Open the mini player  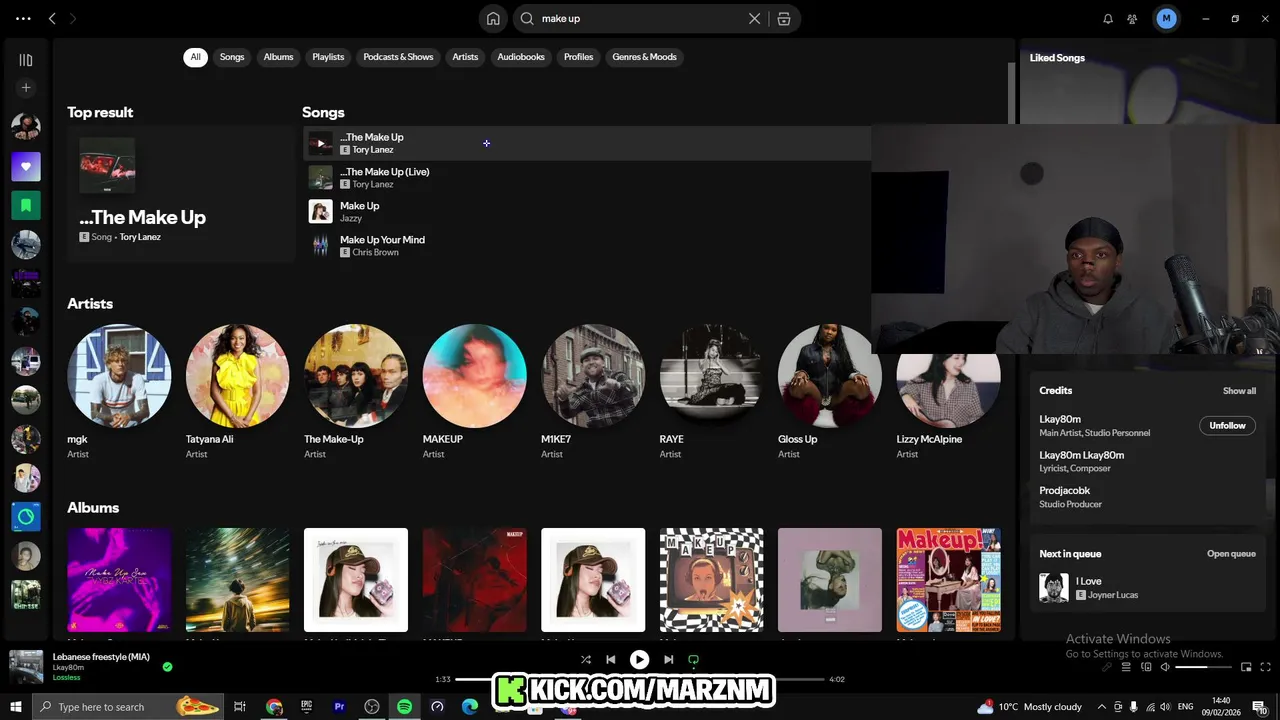tap(1246, 667)
